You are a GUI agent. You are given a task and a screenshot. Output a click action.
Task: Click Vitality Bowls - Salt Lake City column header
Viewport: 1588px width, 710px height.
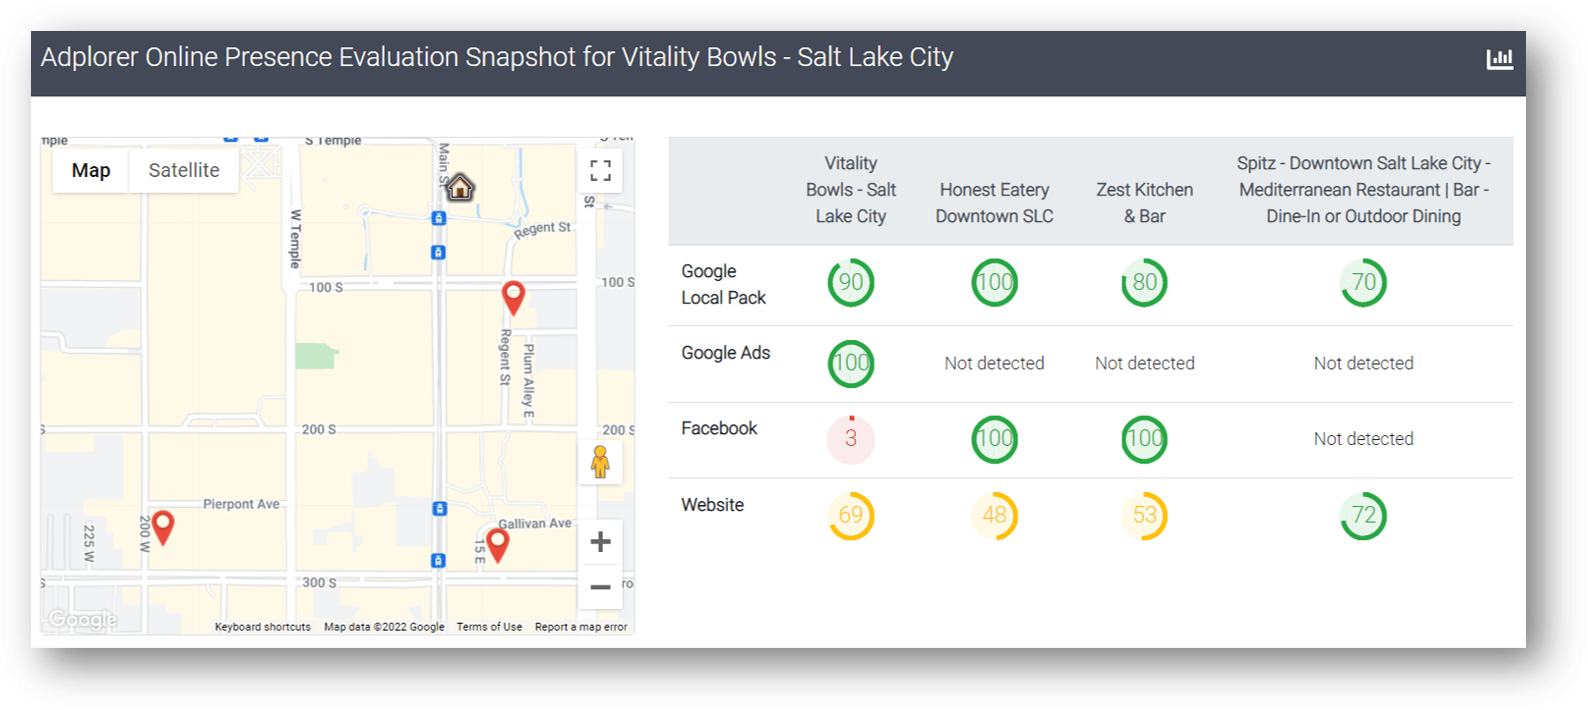pos(851,190)
